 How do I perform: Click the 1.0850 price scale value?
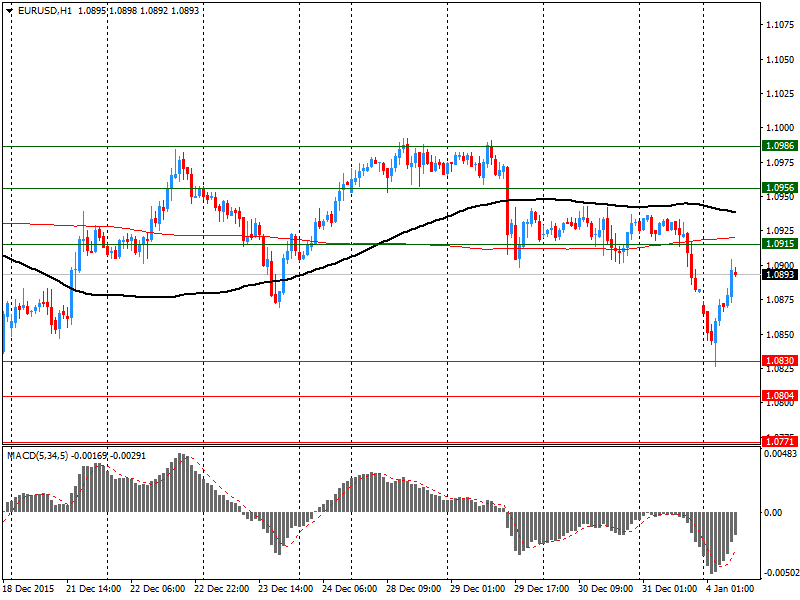(780, 334)
